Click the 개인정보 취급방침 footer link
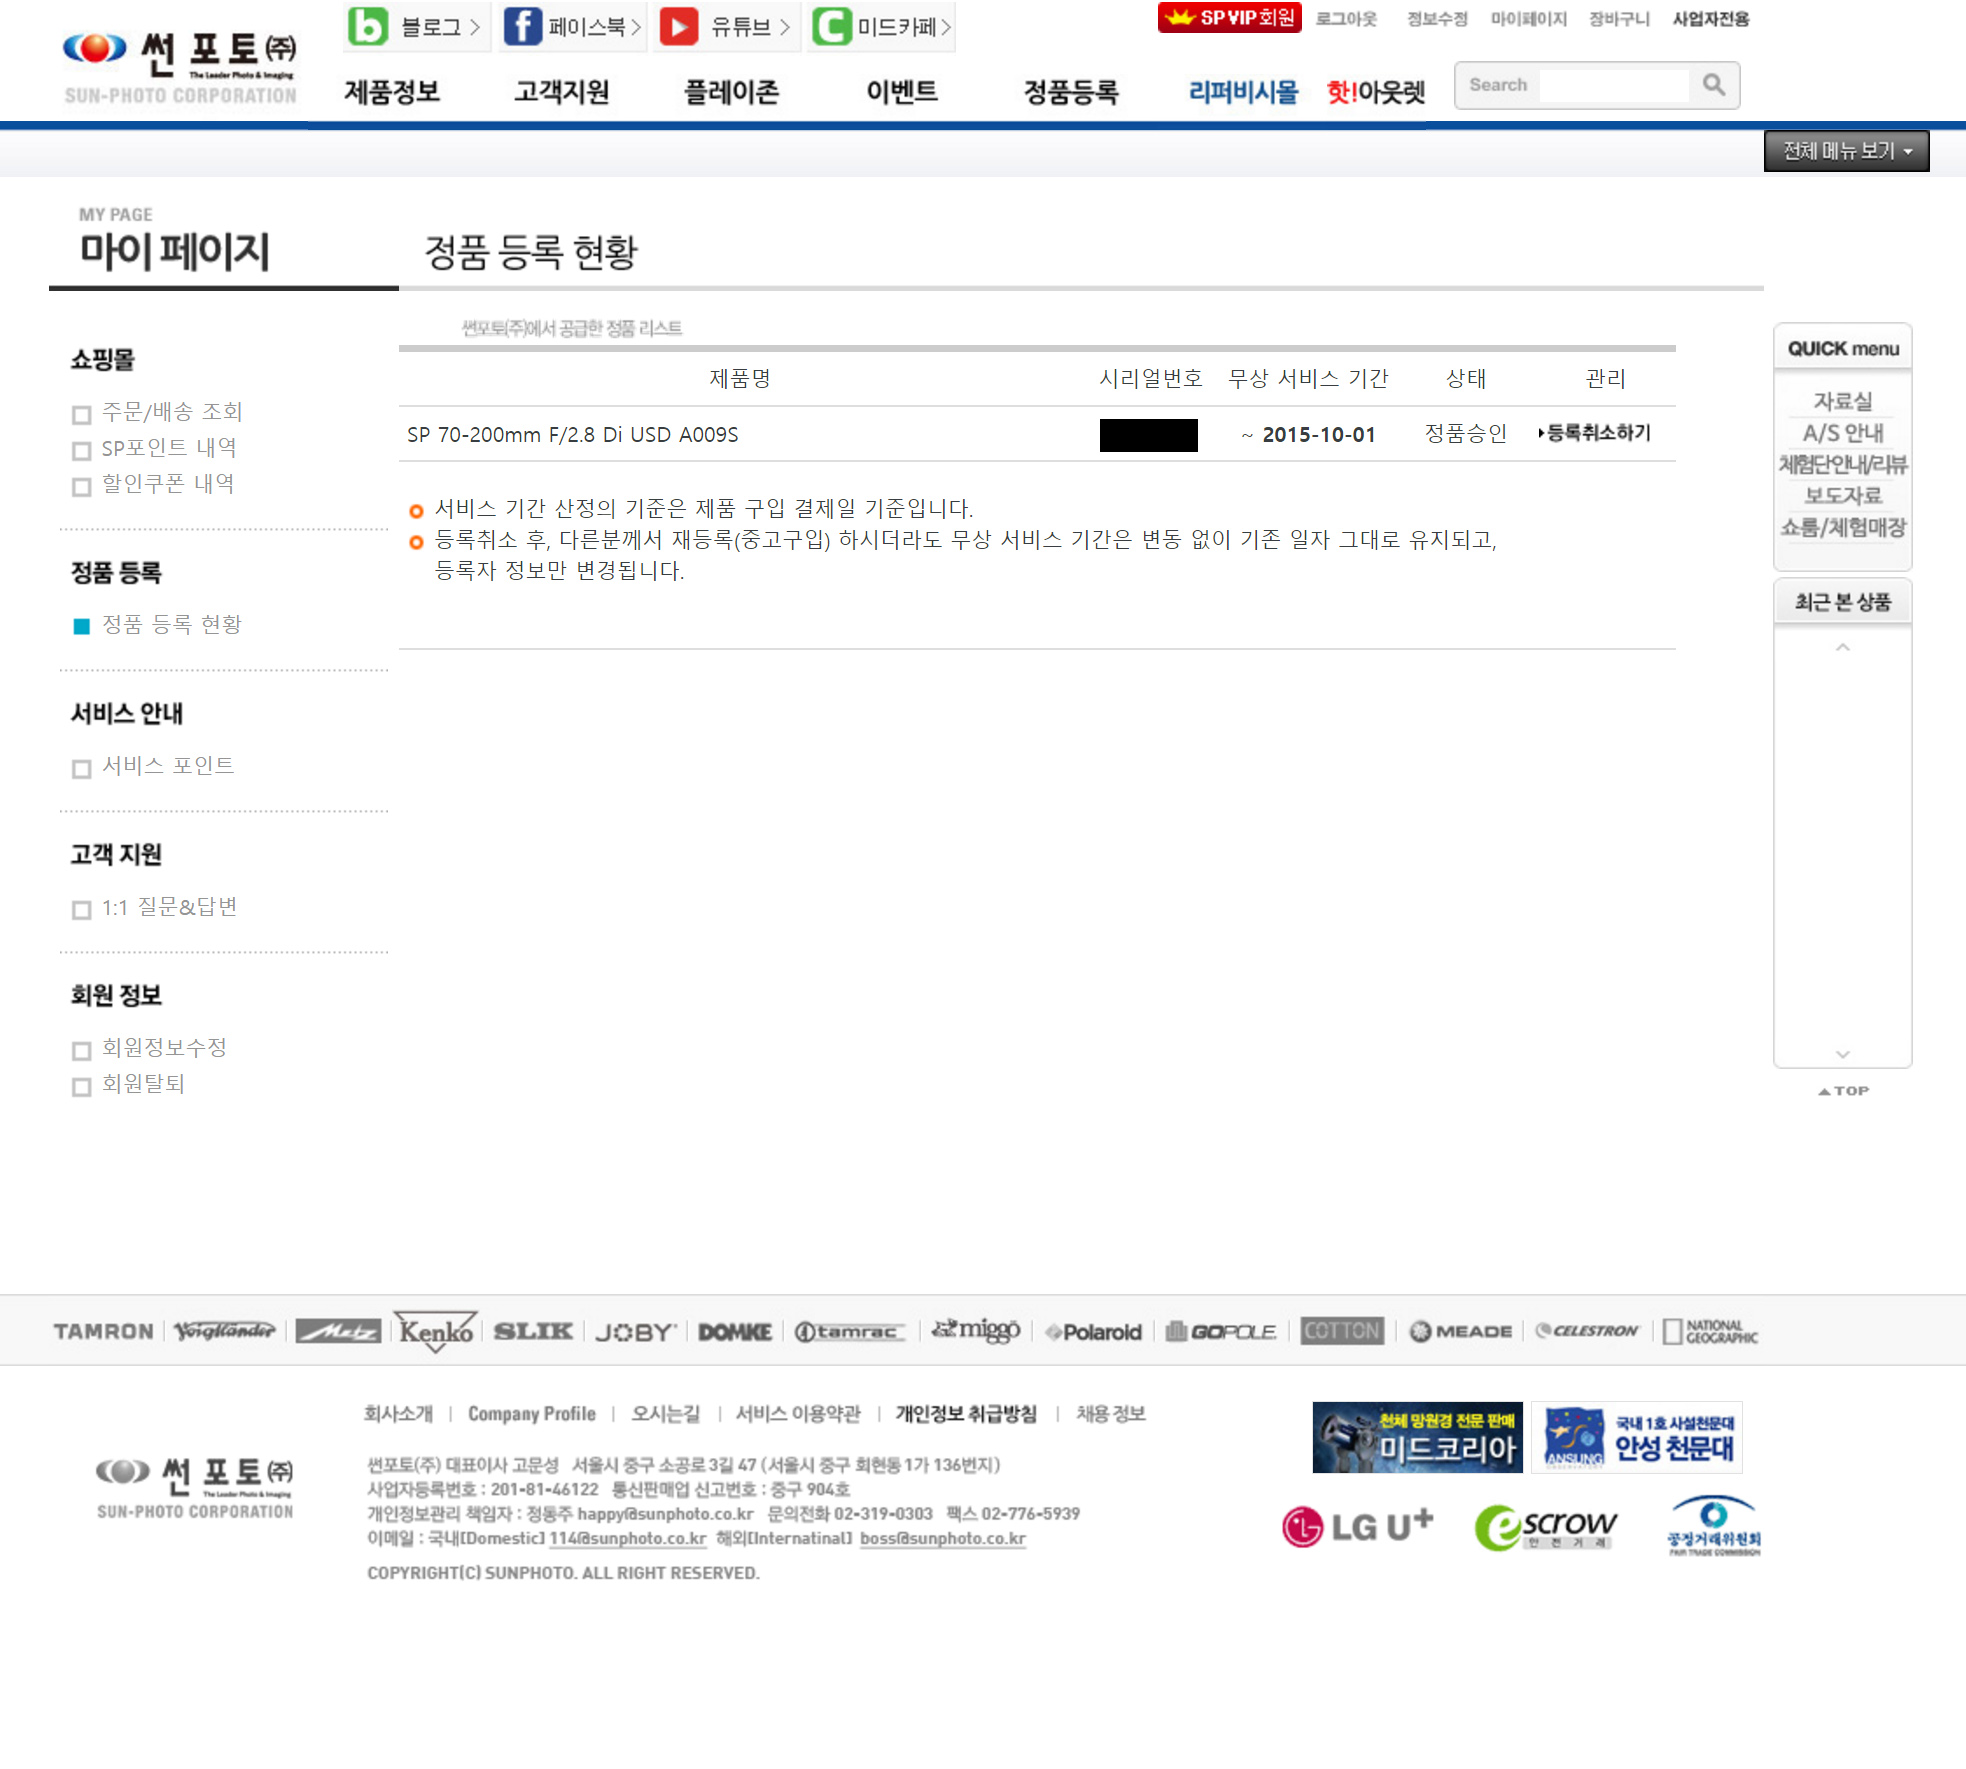This screenshot has height=1769, width=1966. click(965, 1413)
